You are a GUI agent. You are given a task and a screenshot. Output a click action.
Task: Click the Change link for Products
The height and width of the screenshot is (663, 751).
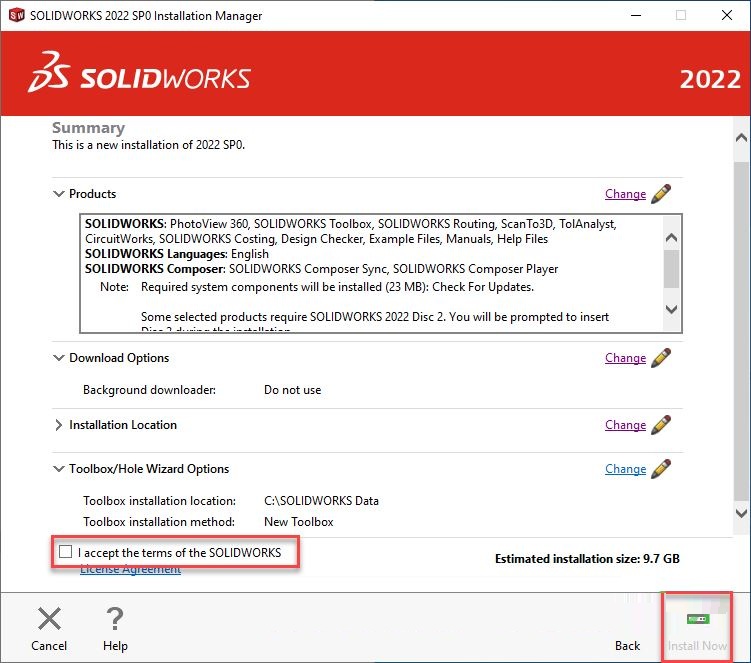coord(626,194)
